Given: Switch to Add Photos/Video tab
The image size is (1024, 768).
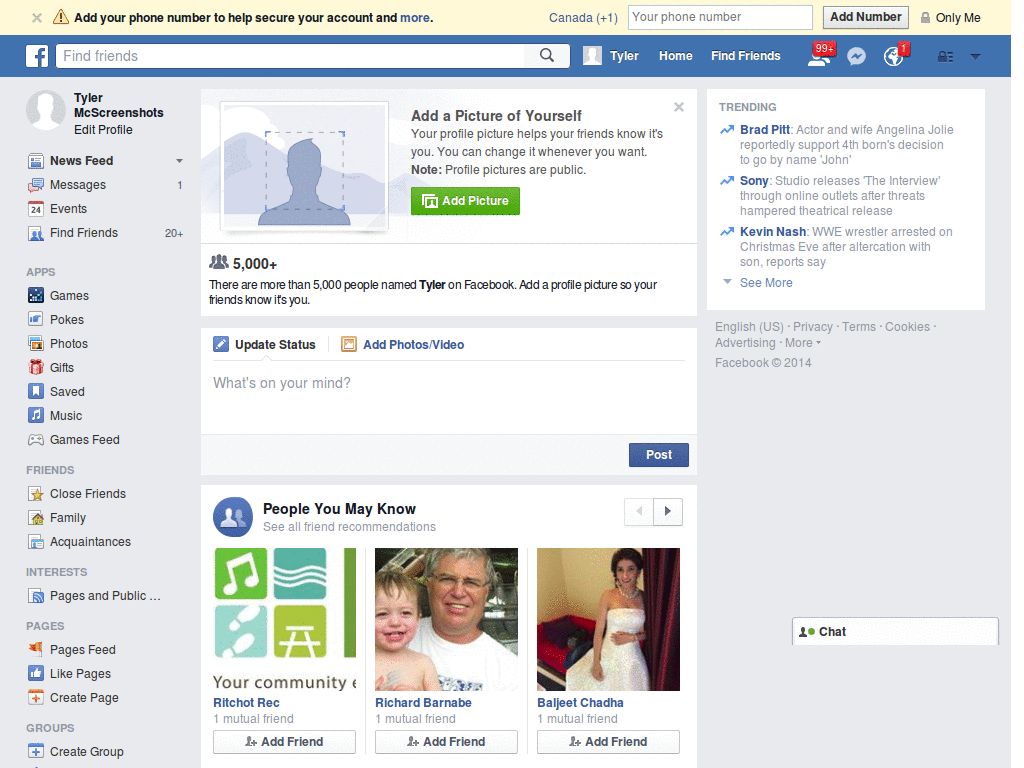Looking at the screenshot, I should 403,345.
